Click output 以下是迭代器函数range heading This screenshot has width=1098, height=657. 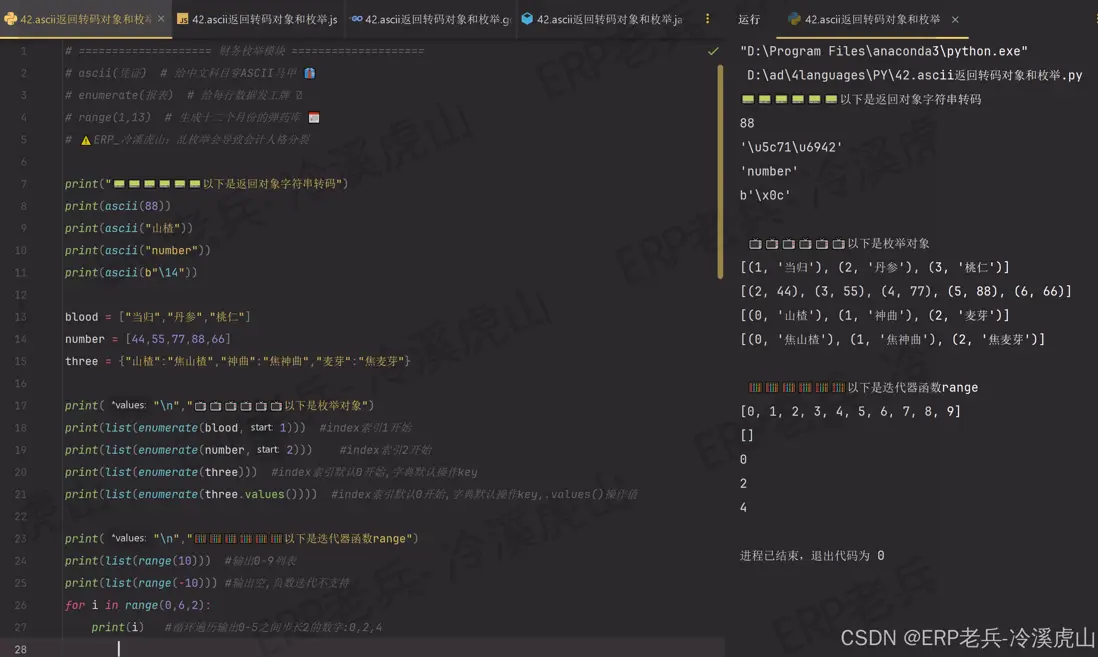coord(863,387)
